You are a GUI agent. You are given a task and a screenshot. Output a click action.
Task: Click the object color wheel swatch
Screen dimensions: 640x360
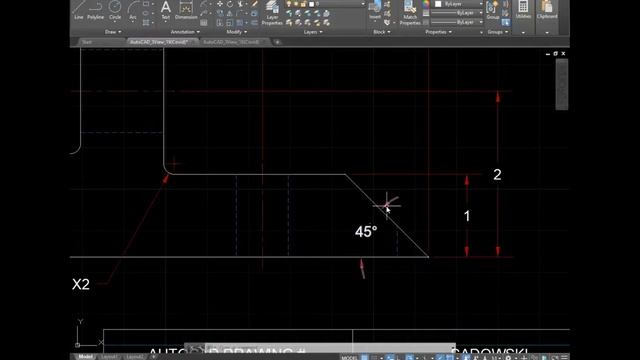(x=426, y=4)
